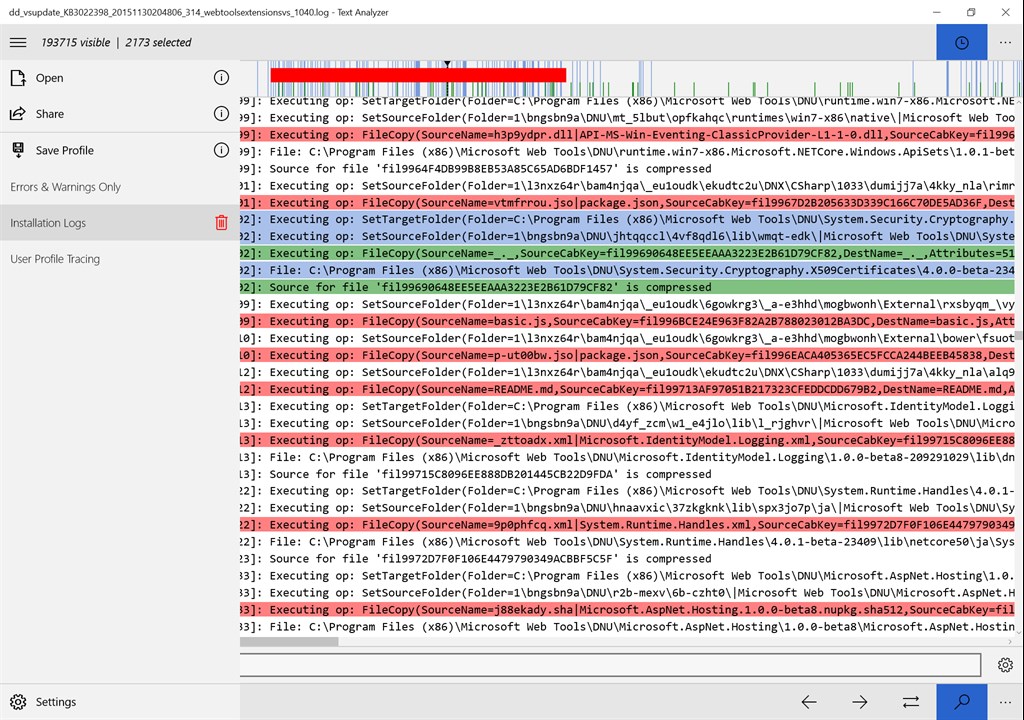The width and height of the screenshot is (1024, 720).
Task: Select green line FileCopy SourceName=_._
Action: click(x=627, y=254)
